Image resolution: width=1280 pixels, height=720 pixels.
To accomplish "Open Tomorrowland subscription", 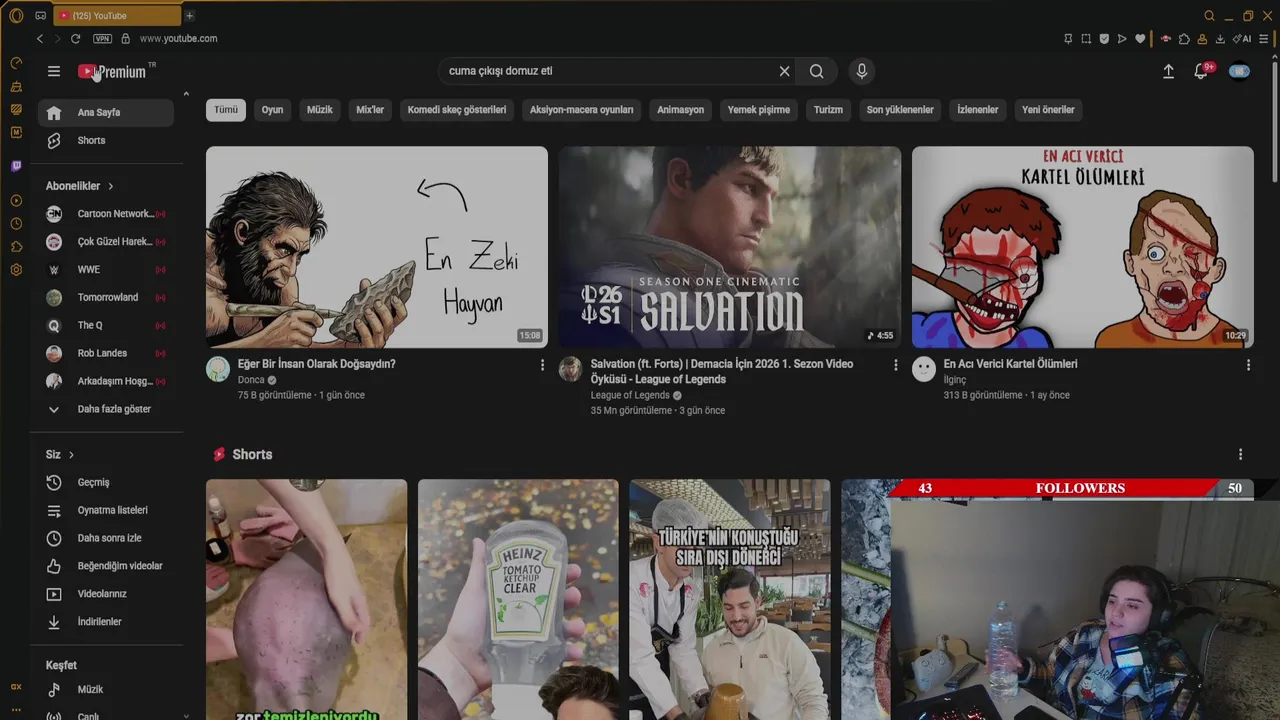I will pos(106,297).
